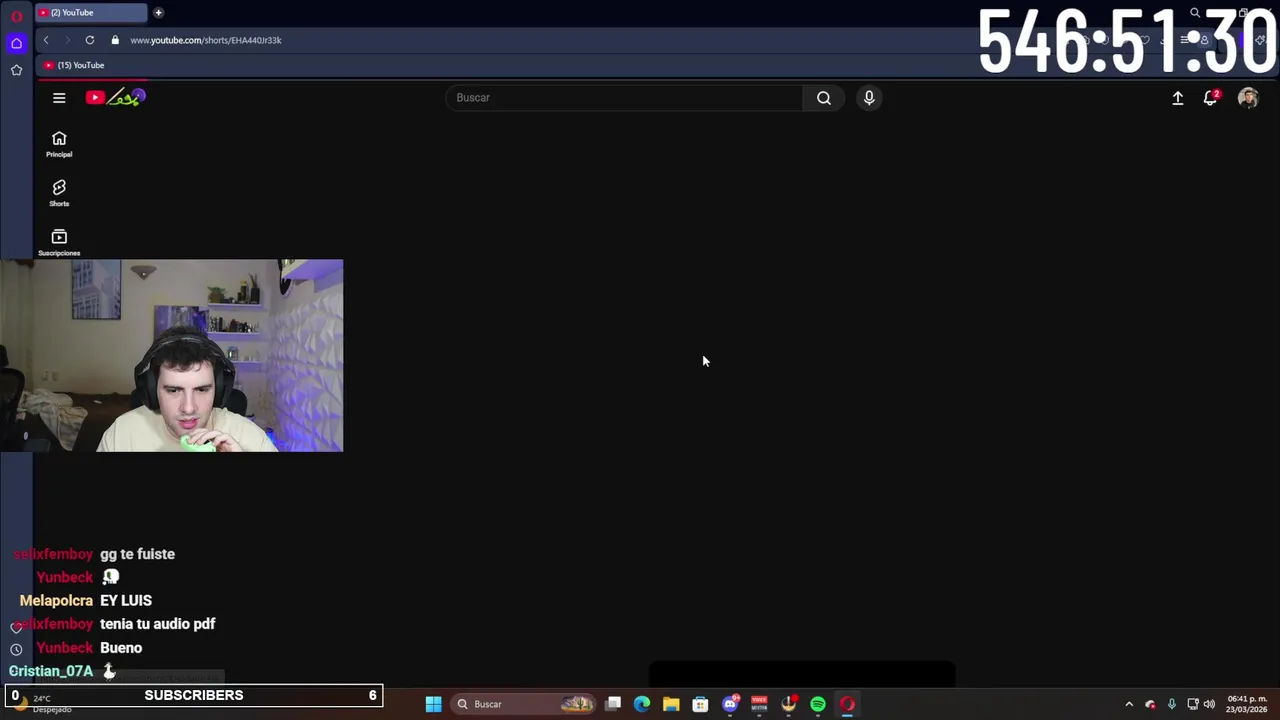
Task: Launch Microsoft Edge from the taskbar
Action: (642, 704)
